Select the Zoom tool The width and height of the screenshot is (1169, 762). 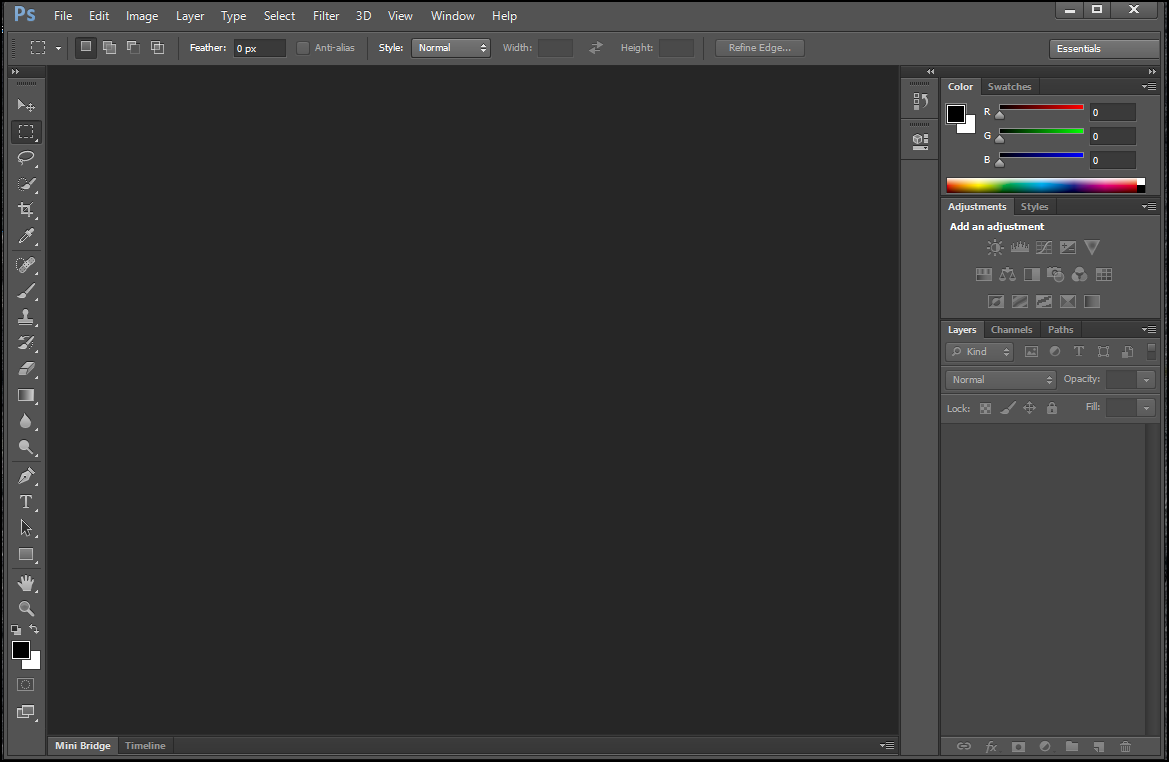tap(26, 608)
